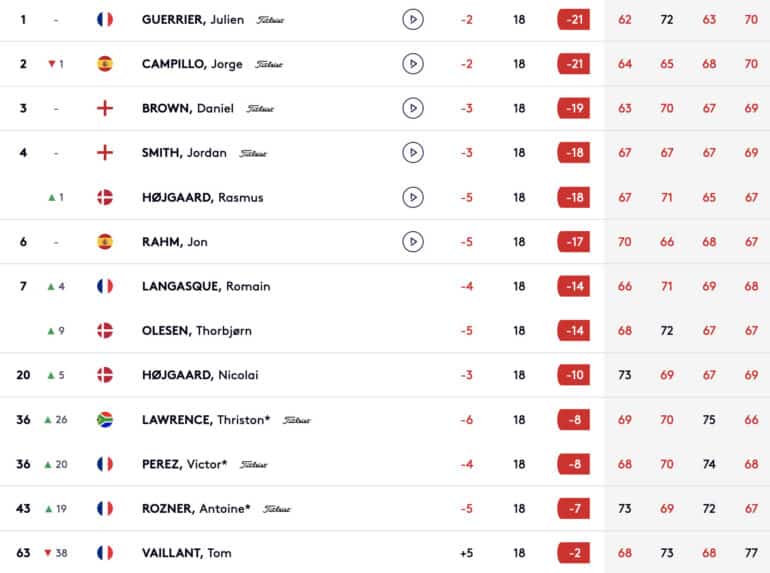Click play icon in Jordan Smith row
This screenshot has height=573, width=770.
[x=412, y=153]
